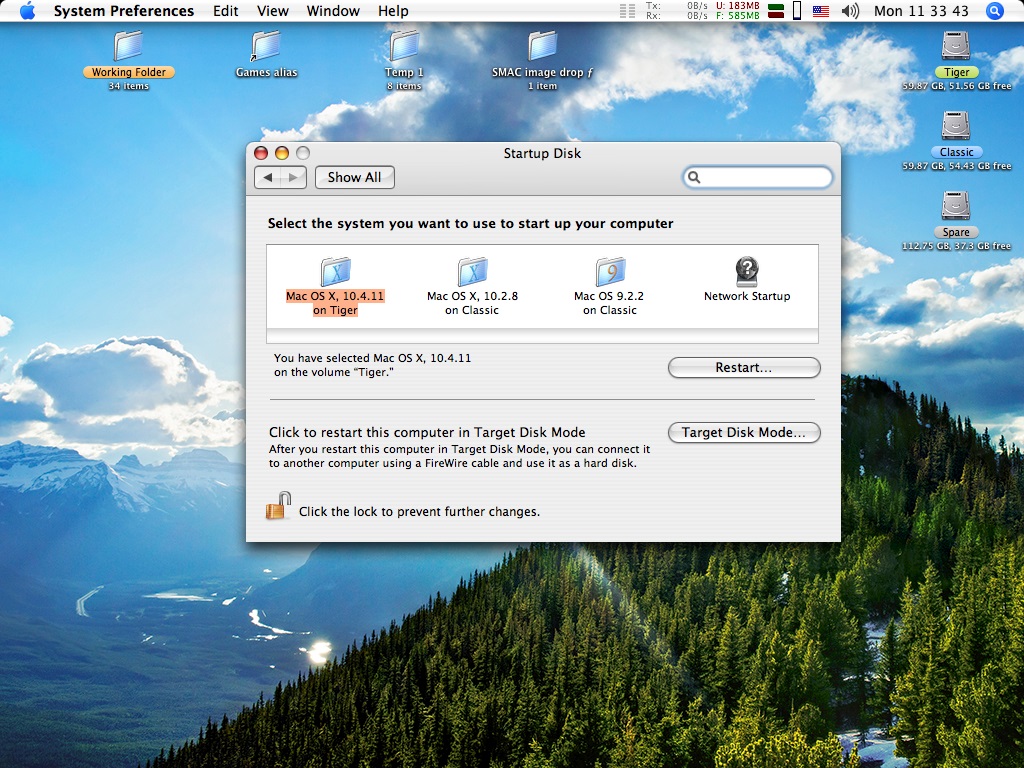
Task: Click the menu bar clock Mon 11 33 43
Action: click(x=921, y=11)
